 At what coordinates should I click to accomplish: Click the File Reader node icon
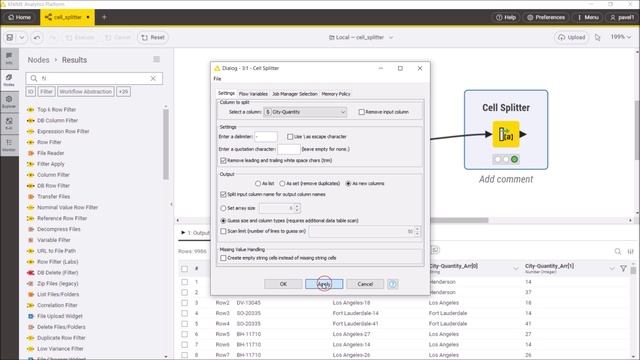pyautogui.click(x=30, y=153)
